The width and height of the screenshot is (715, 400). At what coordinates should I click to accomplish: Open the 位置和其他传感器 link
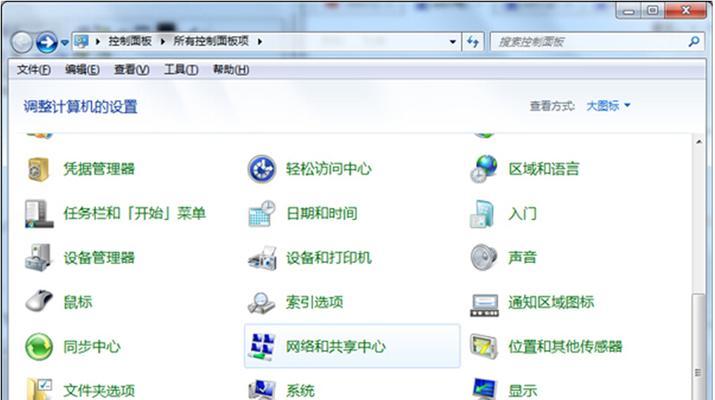coord(565,347)
